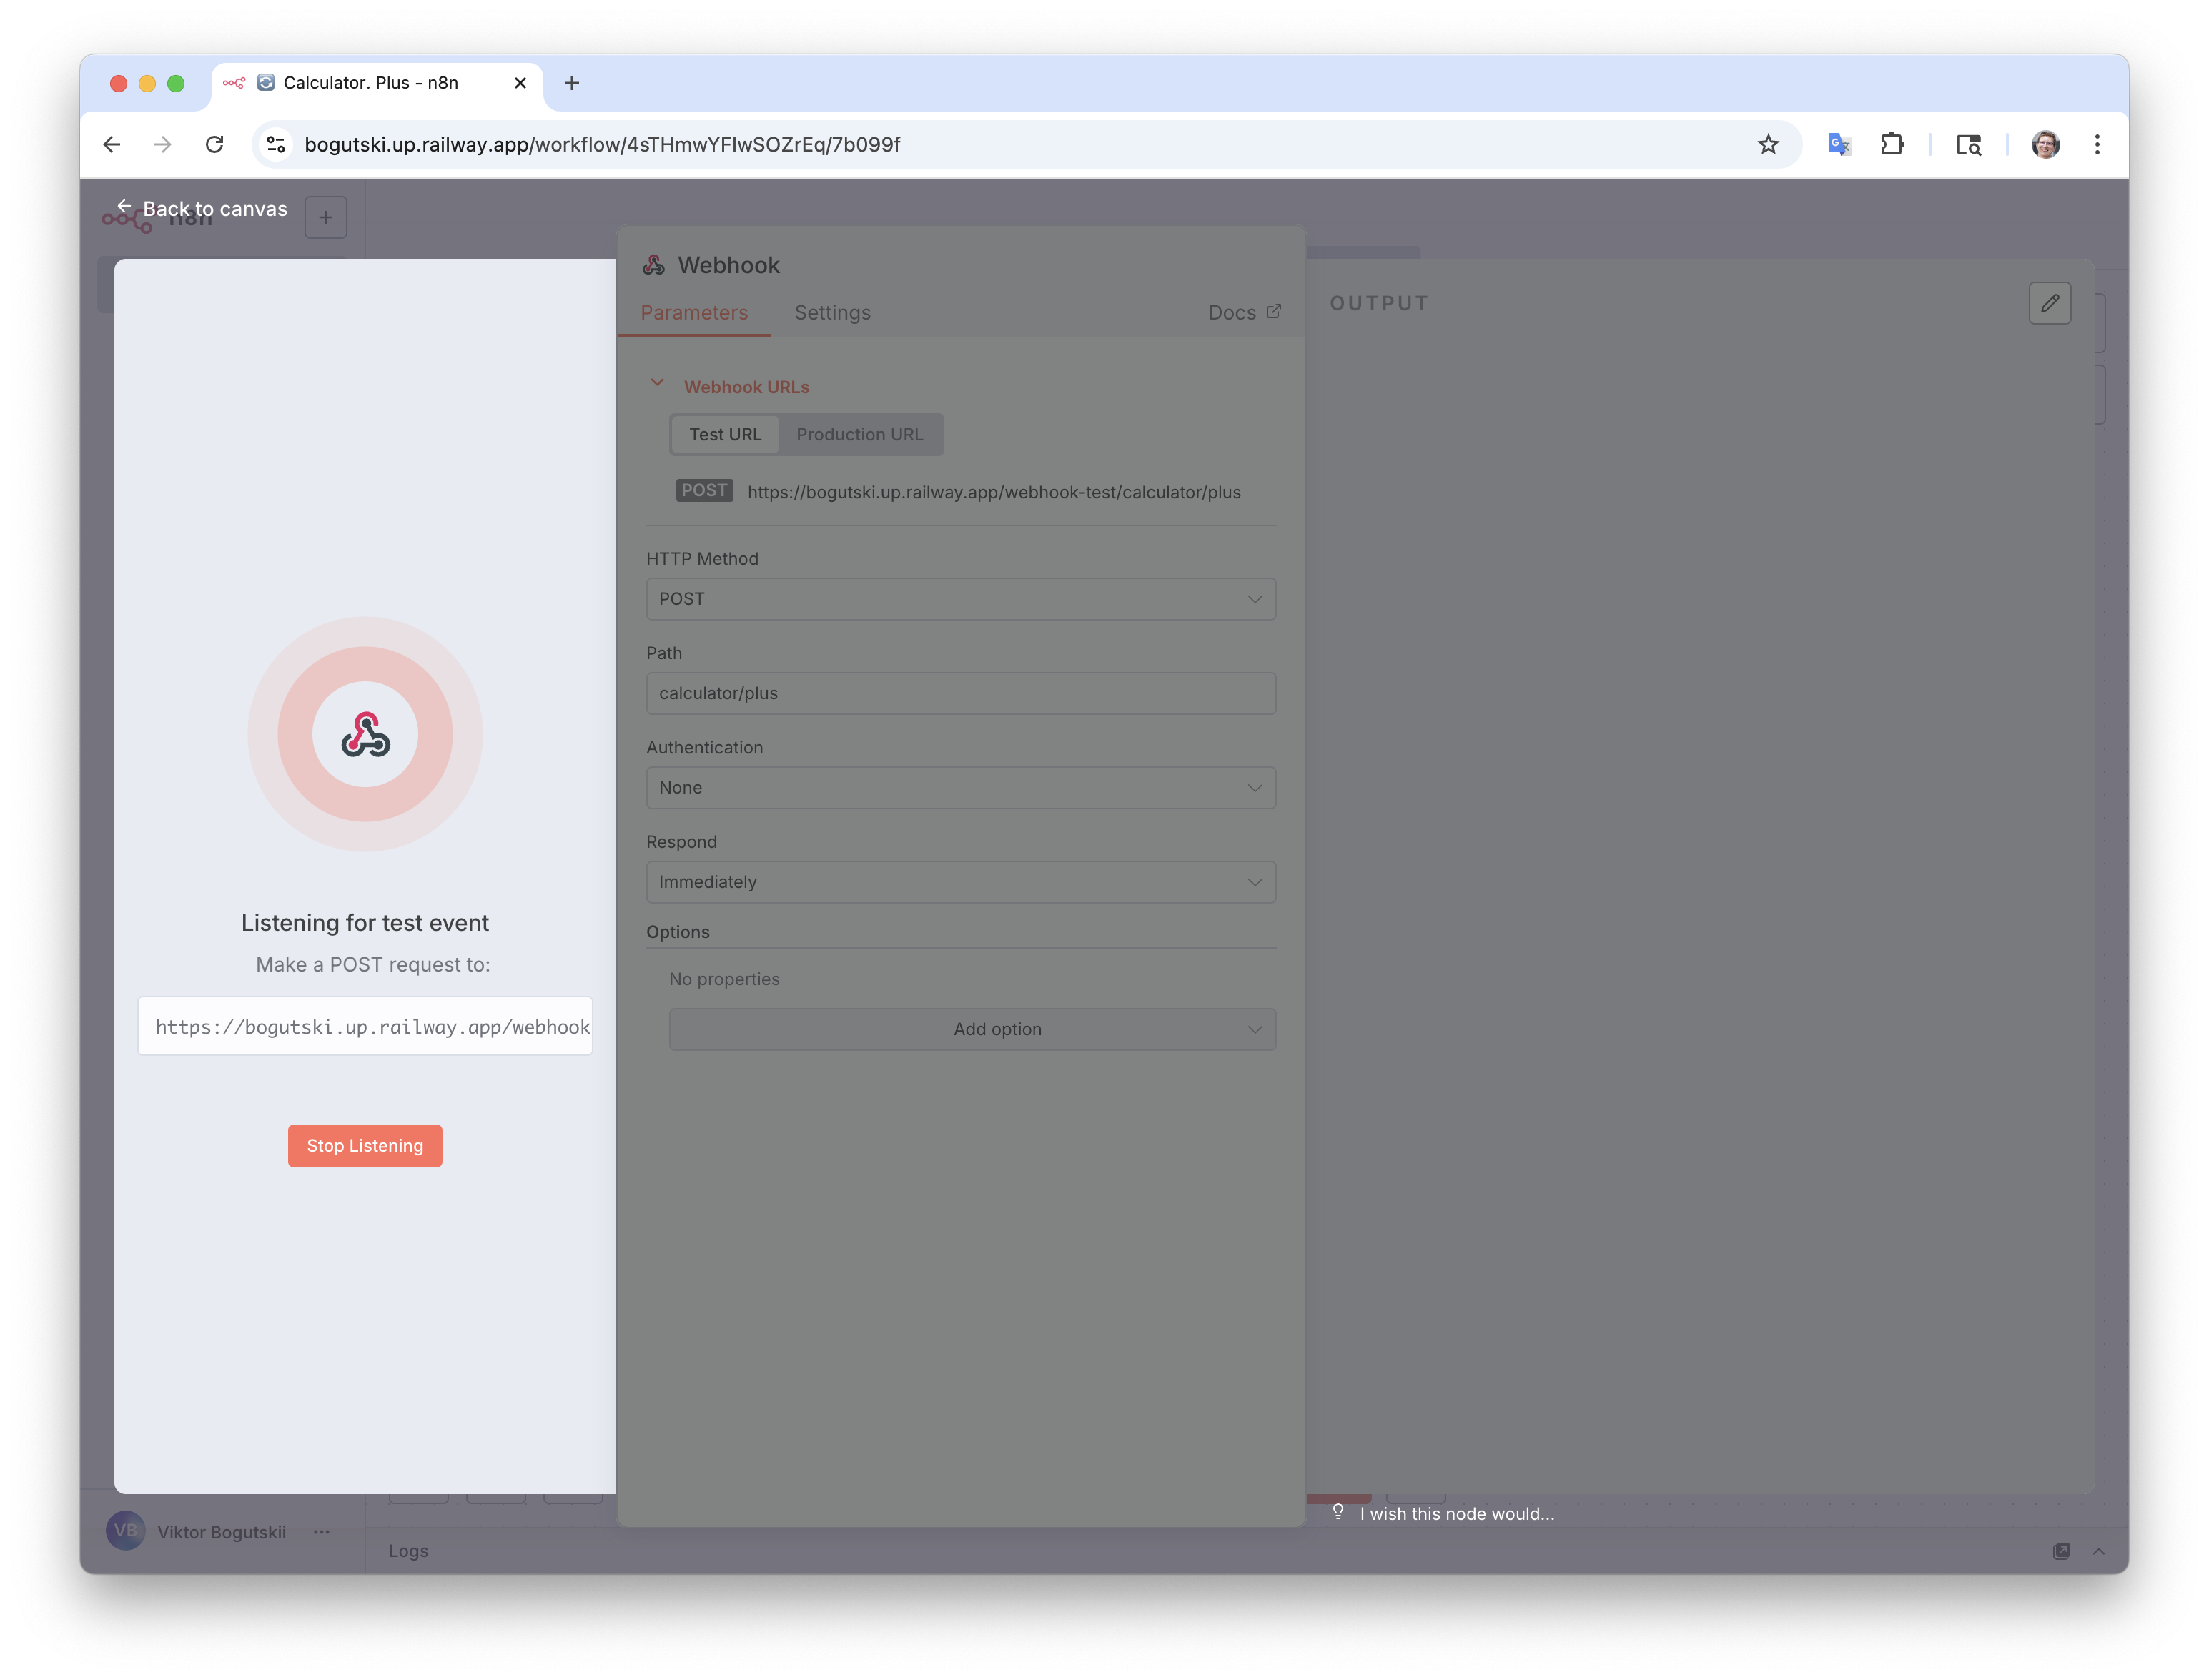Expand the Logs panel chevron

(x=2098, y=1551)
